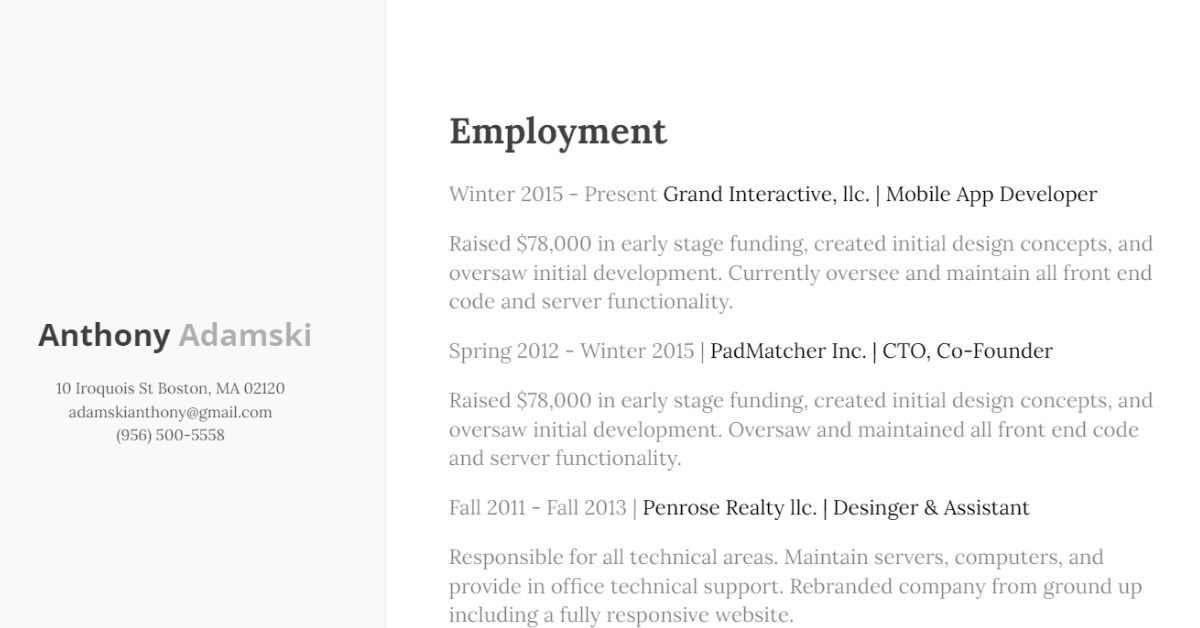Select the Grand Interactive, llc. company name

(766, 194)
